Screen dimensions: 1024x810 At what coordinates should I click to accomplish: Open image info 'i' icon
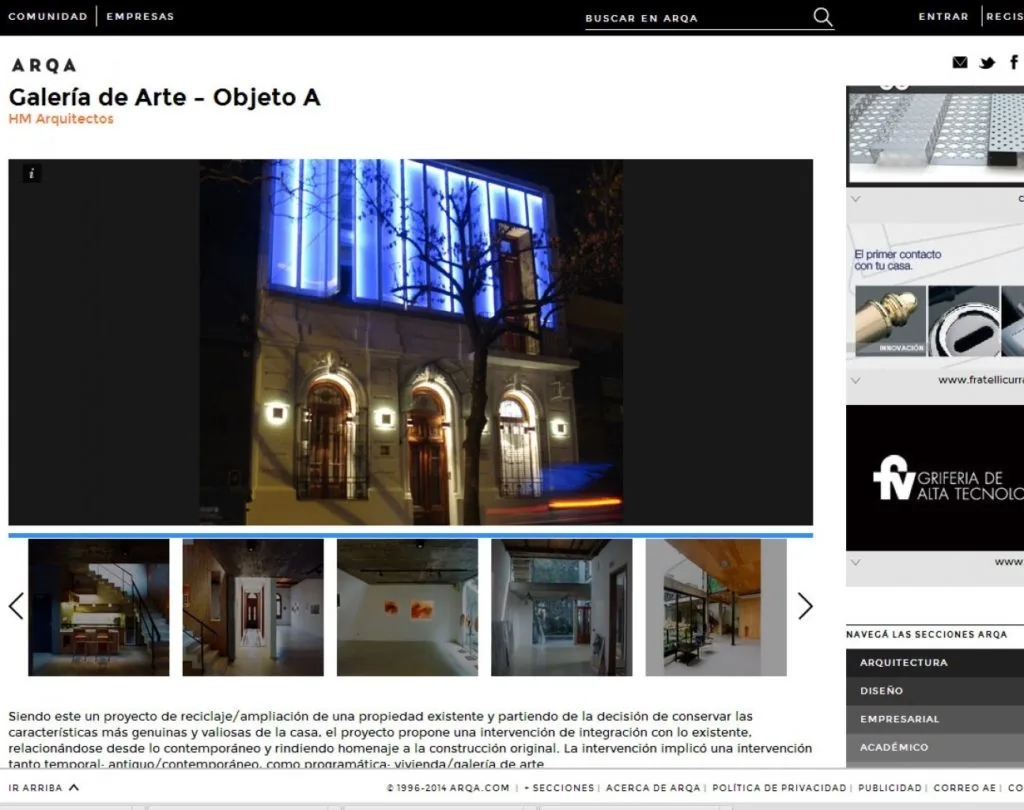[31, 173]
